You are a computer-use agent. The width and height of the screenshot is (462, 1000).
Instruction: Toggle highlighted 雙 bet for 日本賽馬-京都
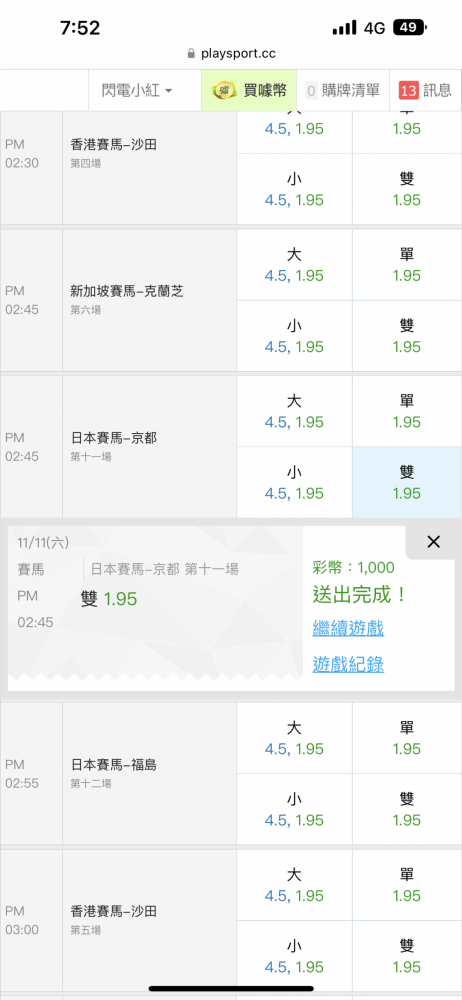(x=407, y=483)
